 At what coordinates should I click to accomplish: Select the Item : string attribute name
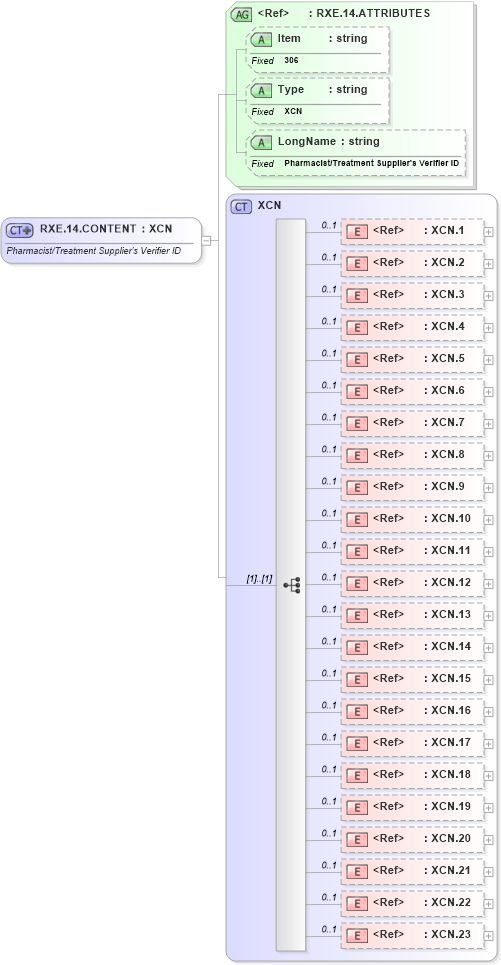pyautogui.click(x=323, y=38)
